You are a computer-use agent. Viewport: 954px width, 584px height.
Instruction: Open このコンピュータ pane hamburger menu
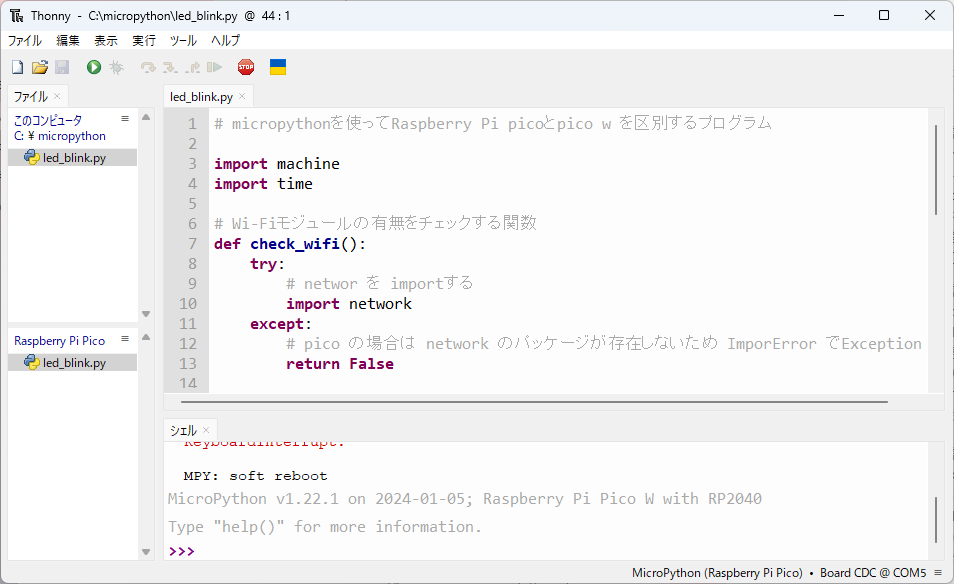coord(126,119)
